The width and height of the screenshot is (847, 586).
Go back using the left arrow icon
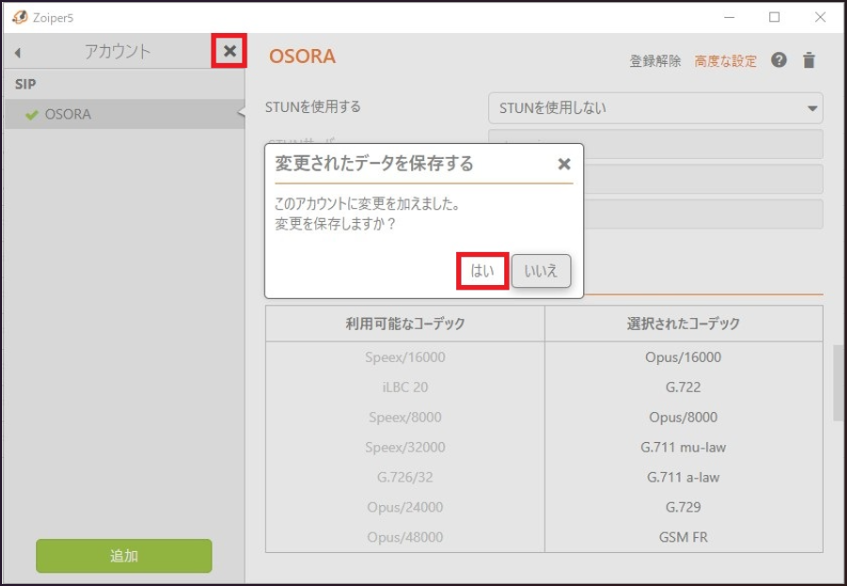18,52
